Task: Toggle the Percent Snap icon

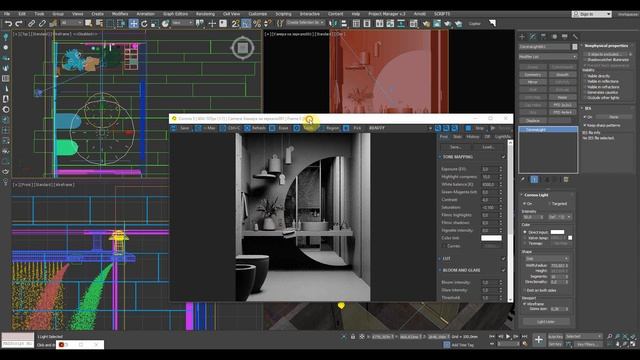Action: click(x=257, y=24)
